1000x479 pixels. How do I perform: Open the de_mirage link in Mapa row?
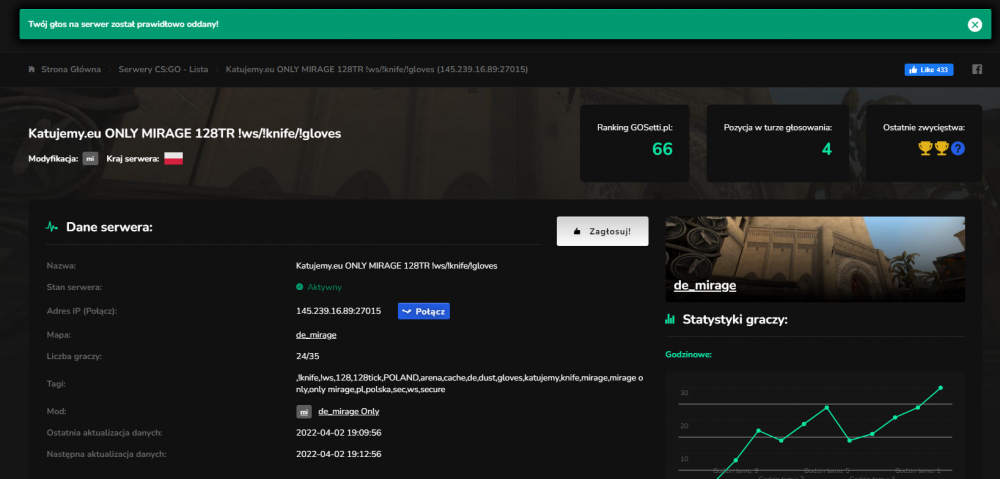(316, 334)
